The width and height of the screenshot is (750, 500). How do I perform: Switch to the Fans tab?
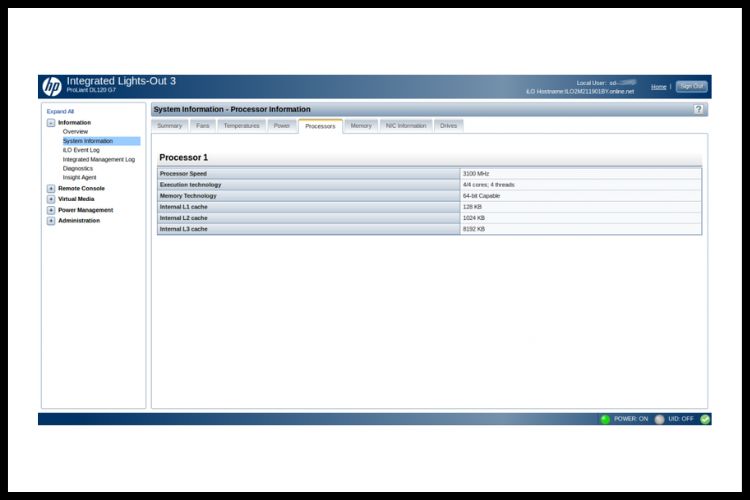(x=203, y=126)
